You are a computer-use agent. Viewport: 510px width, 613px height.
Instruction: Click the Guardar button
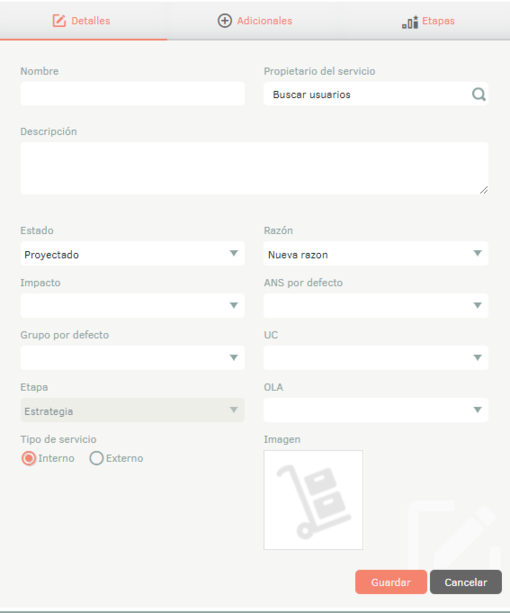click(391, 582)
